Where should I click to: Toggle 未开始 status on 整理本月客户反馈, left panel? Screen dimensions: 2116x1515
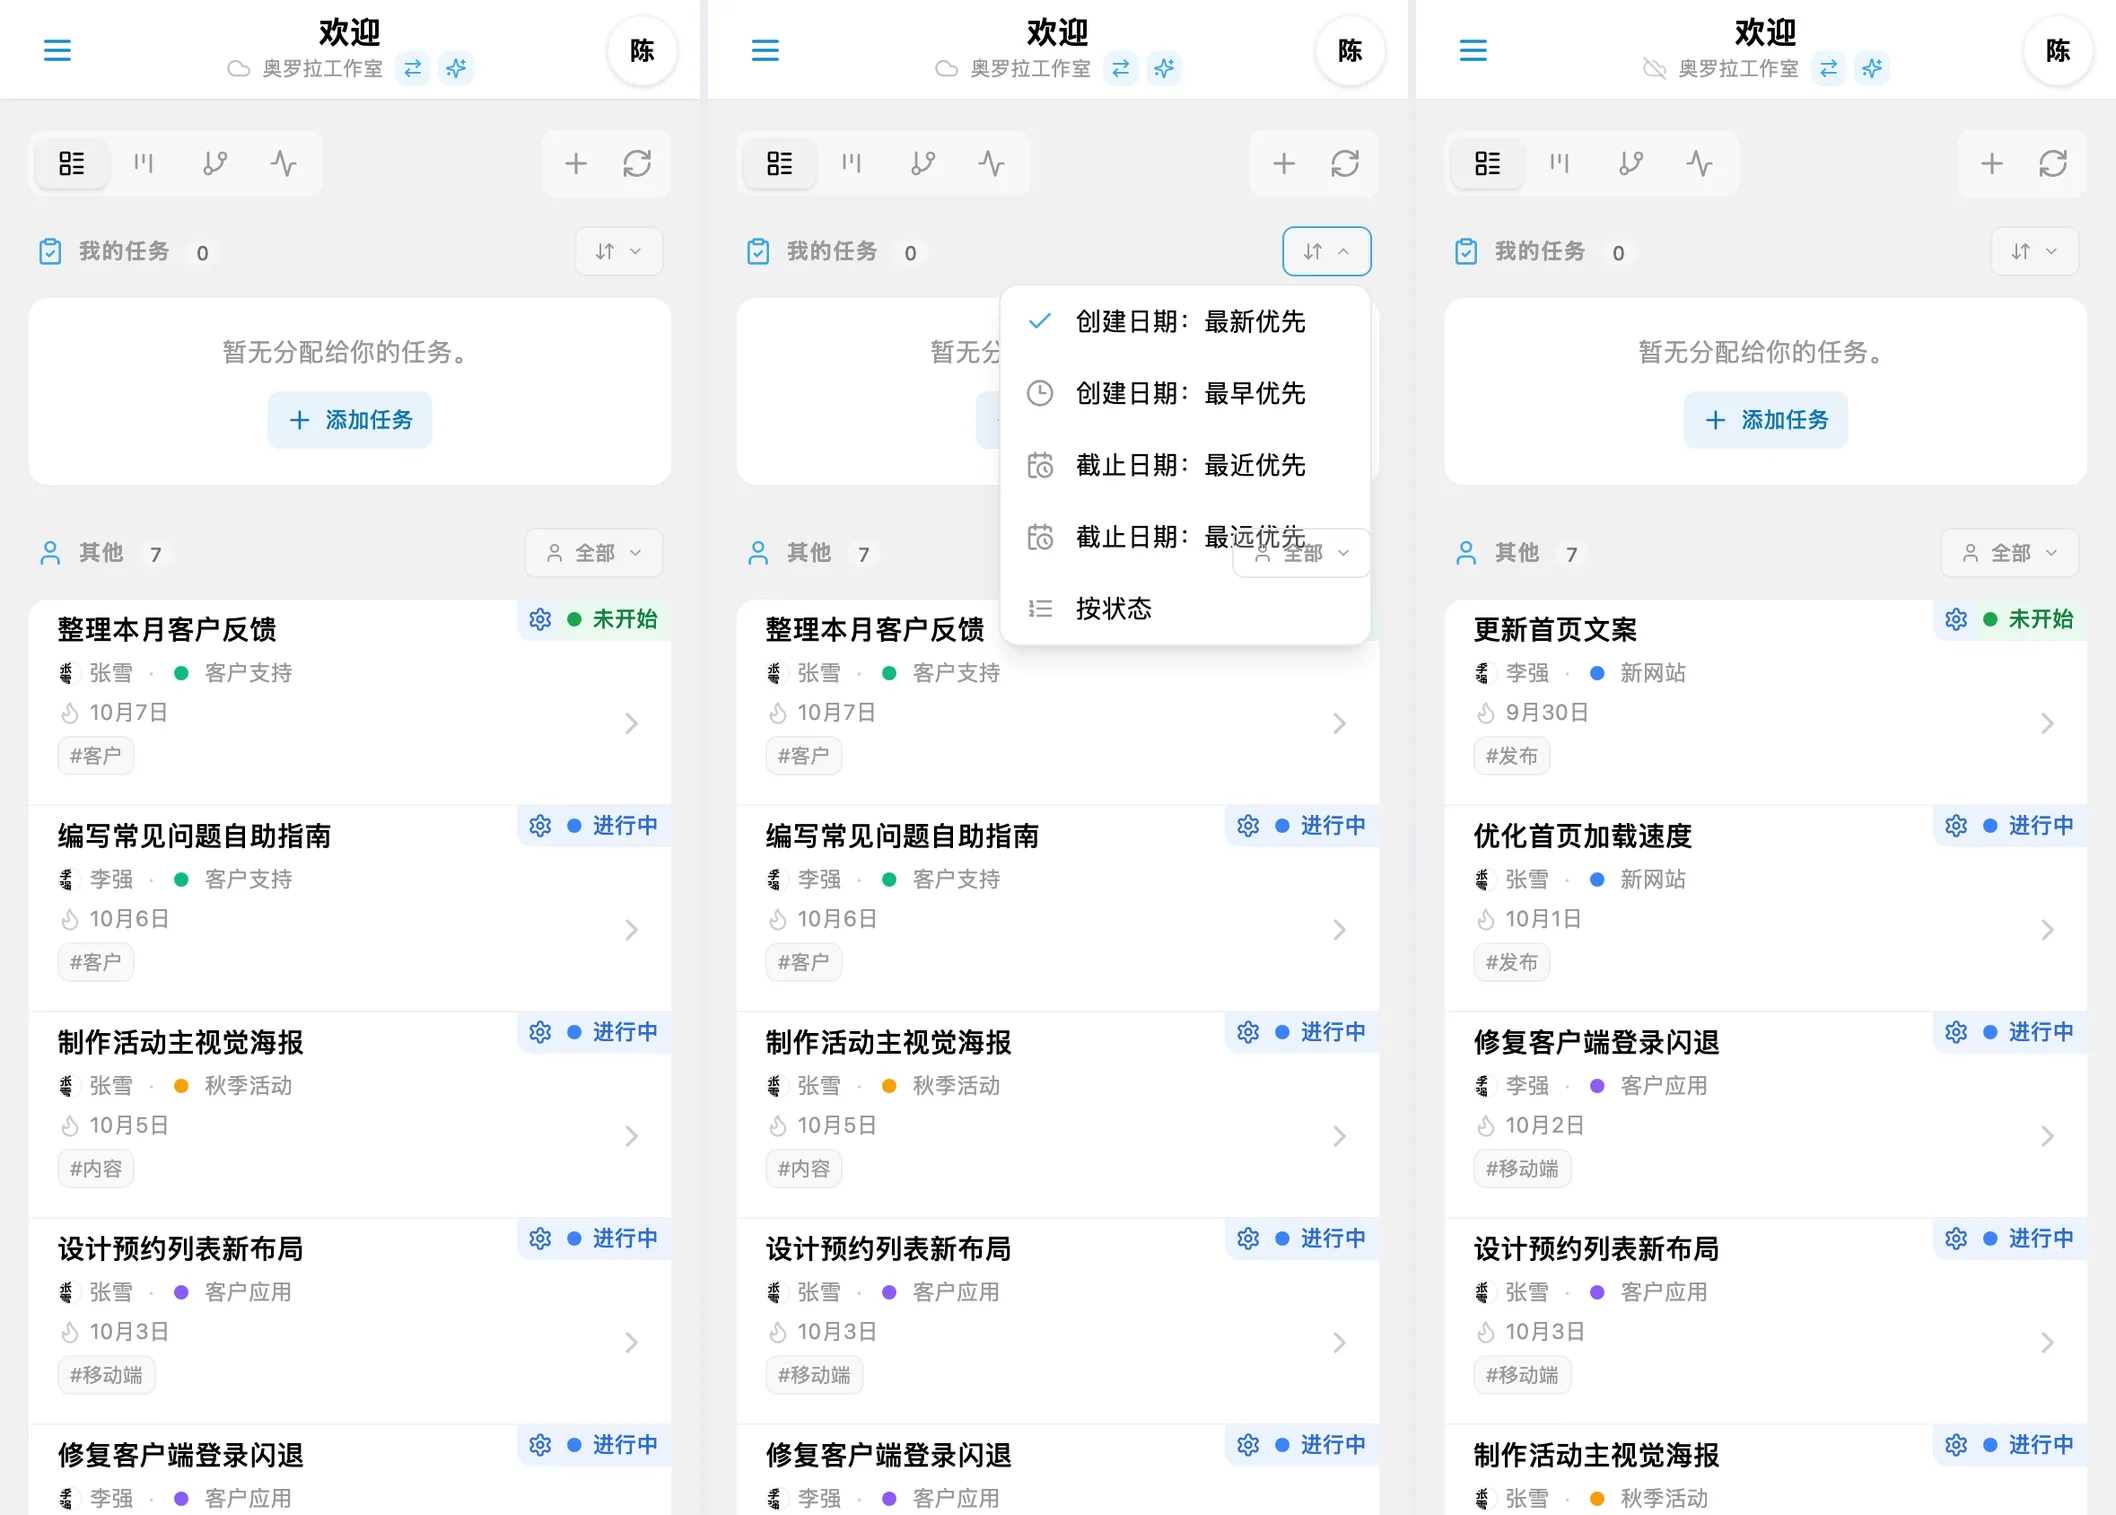coord(613,620)
